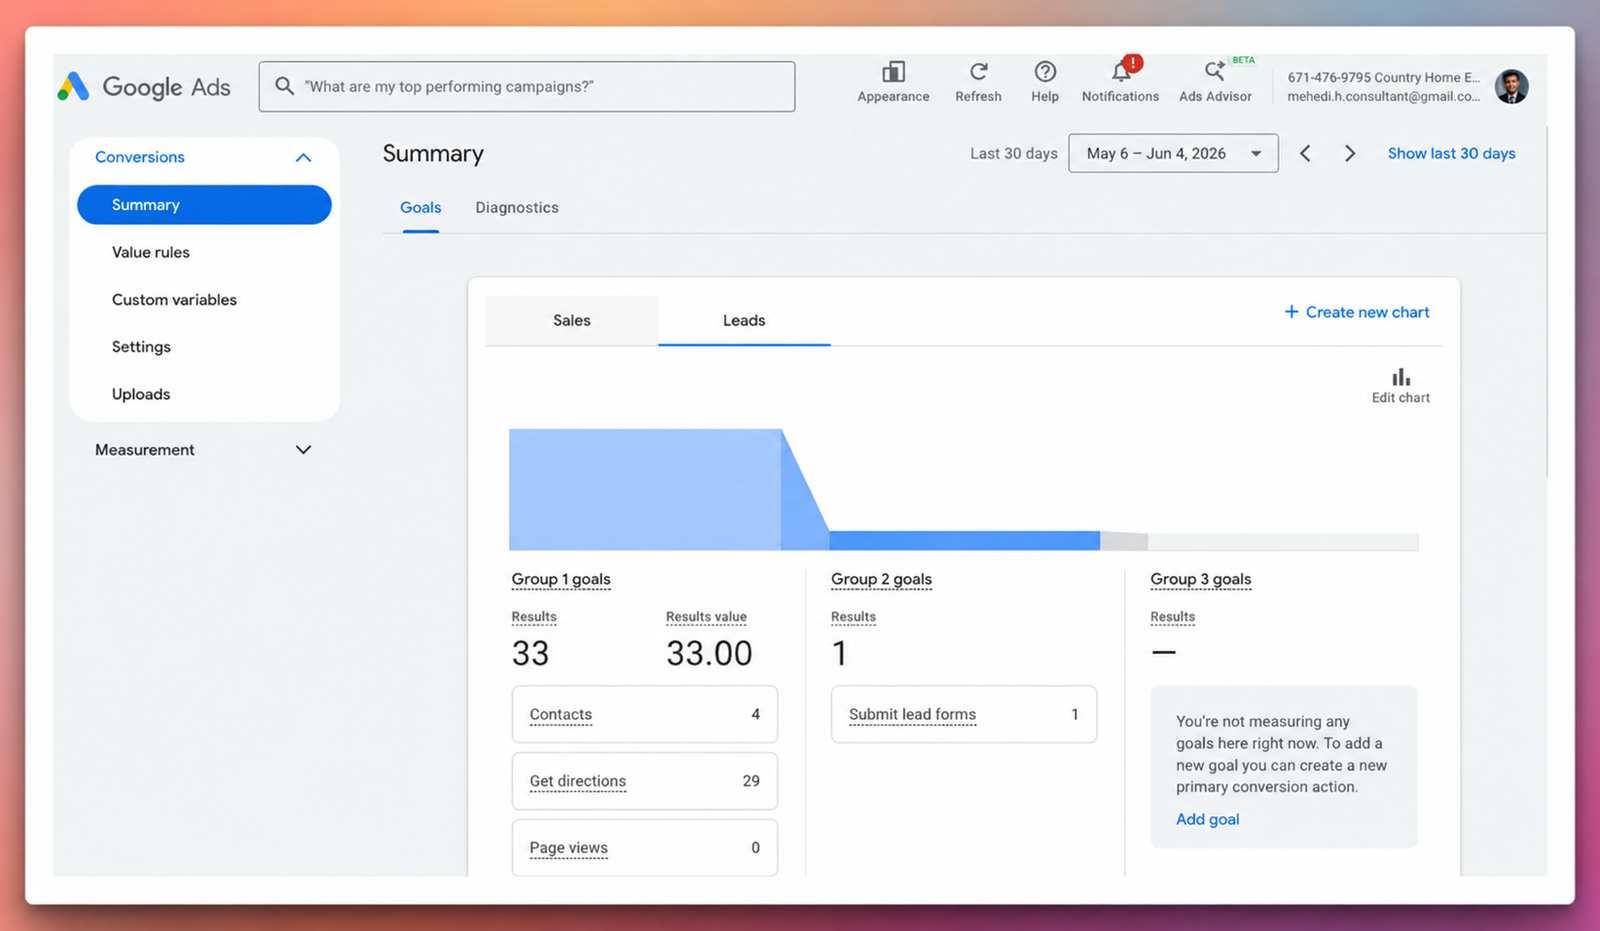The image size is (1600, 931).
Task: Open Uploads in the sidebar
Action: (141, 394)
